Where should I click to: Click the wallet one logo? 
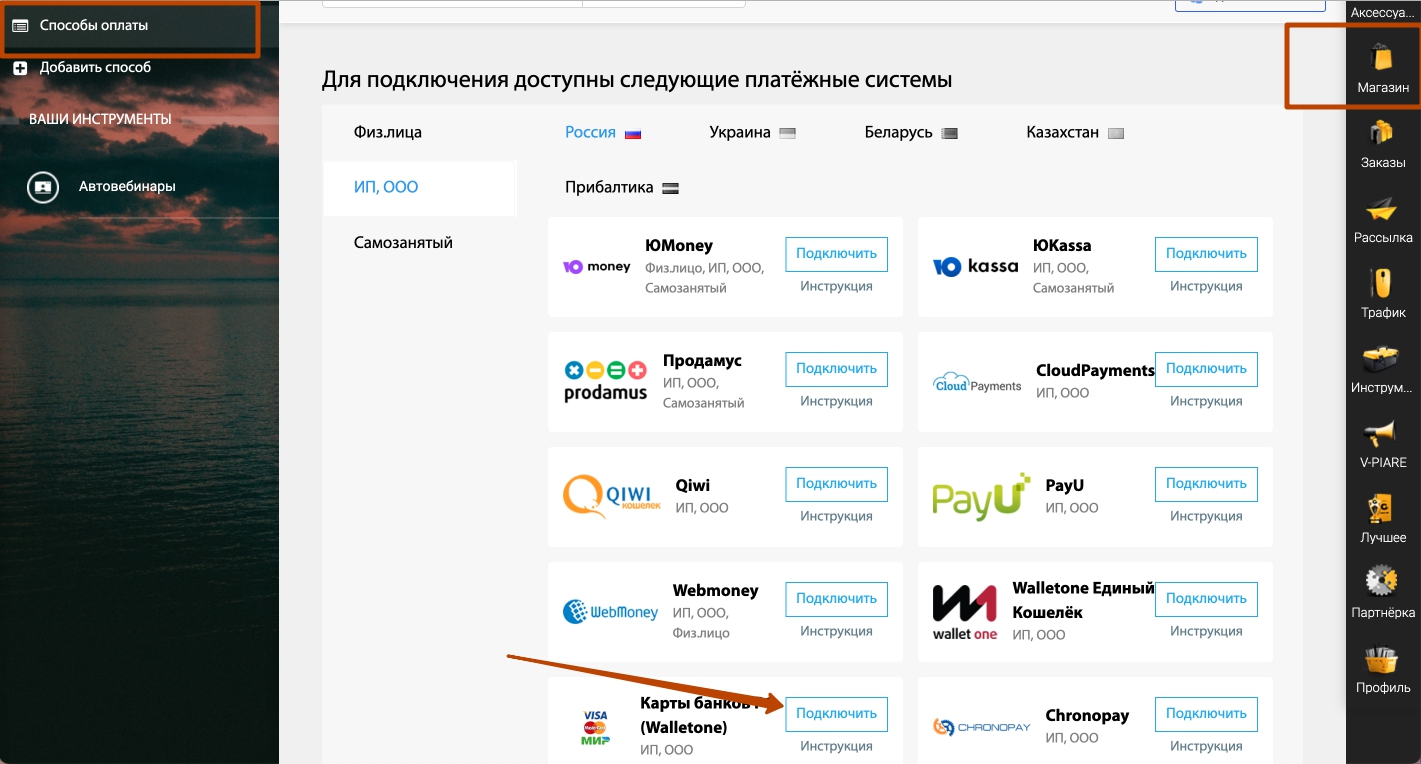point(965,612)
